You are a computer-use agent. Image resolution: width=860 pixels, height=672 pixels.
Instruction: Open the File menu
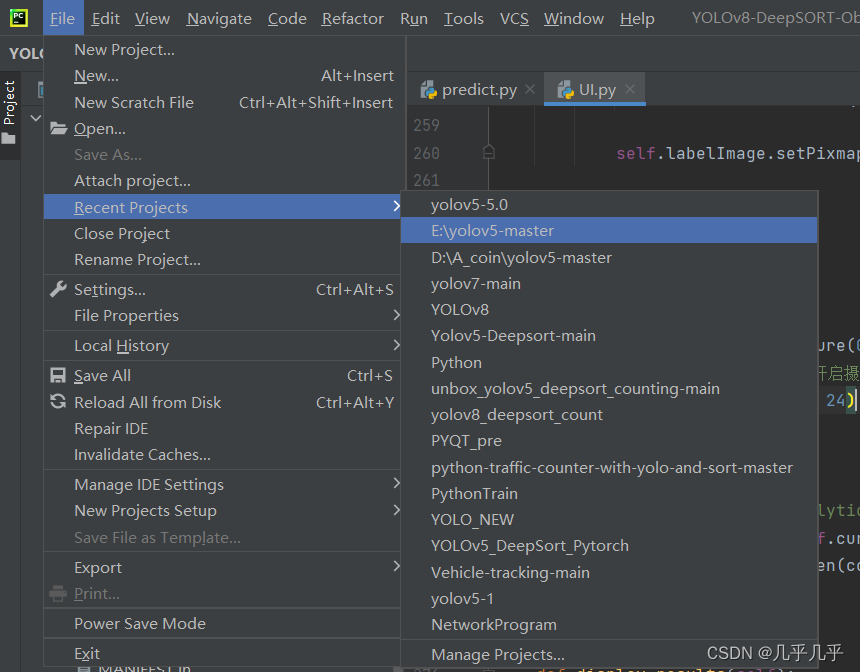[x=63, y=19]
